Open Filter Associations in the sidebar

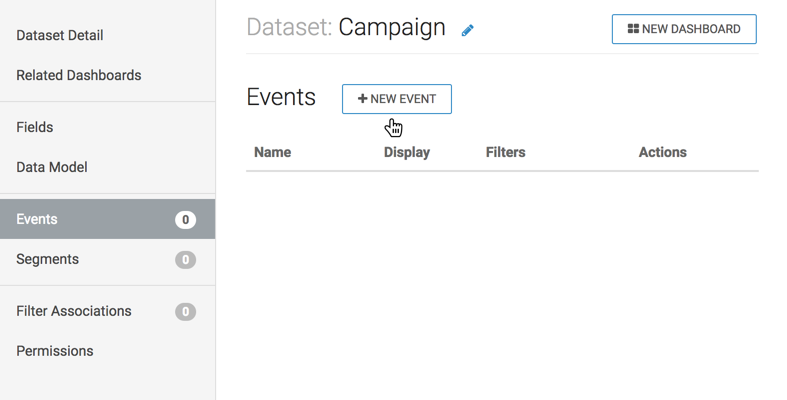point(74,312)
